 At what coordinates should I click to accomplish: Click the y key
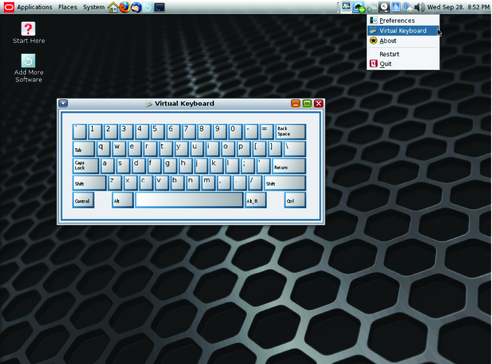(x=181, y=149)
